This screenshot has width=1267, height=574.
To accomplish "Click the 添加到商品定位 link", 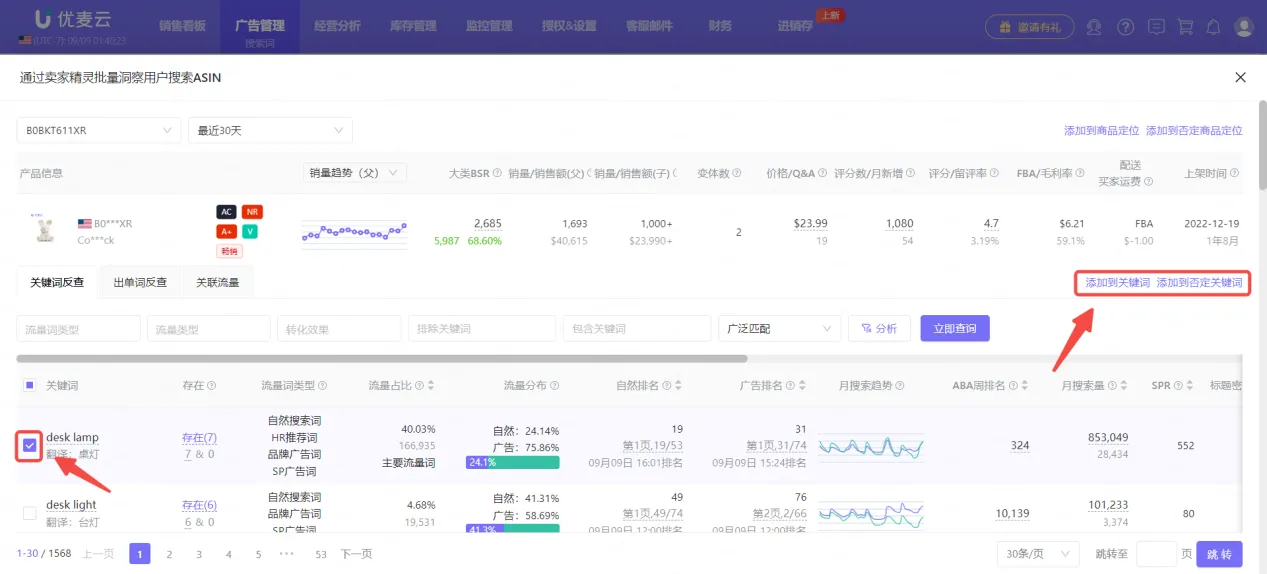I will point(1102,131).
